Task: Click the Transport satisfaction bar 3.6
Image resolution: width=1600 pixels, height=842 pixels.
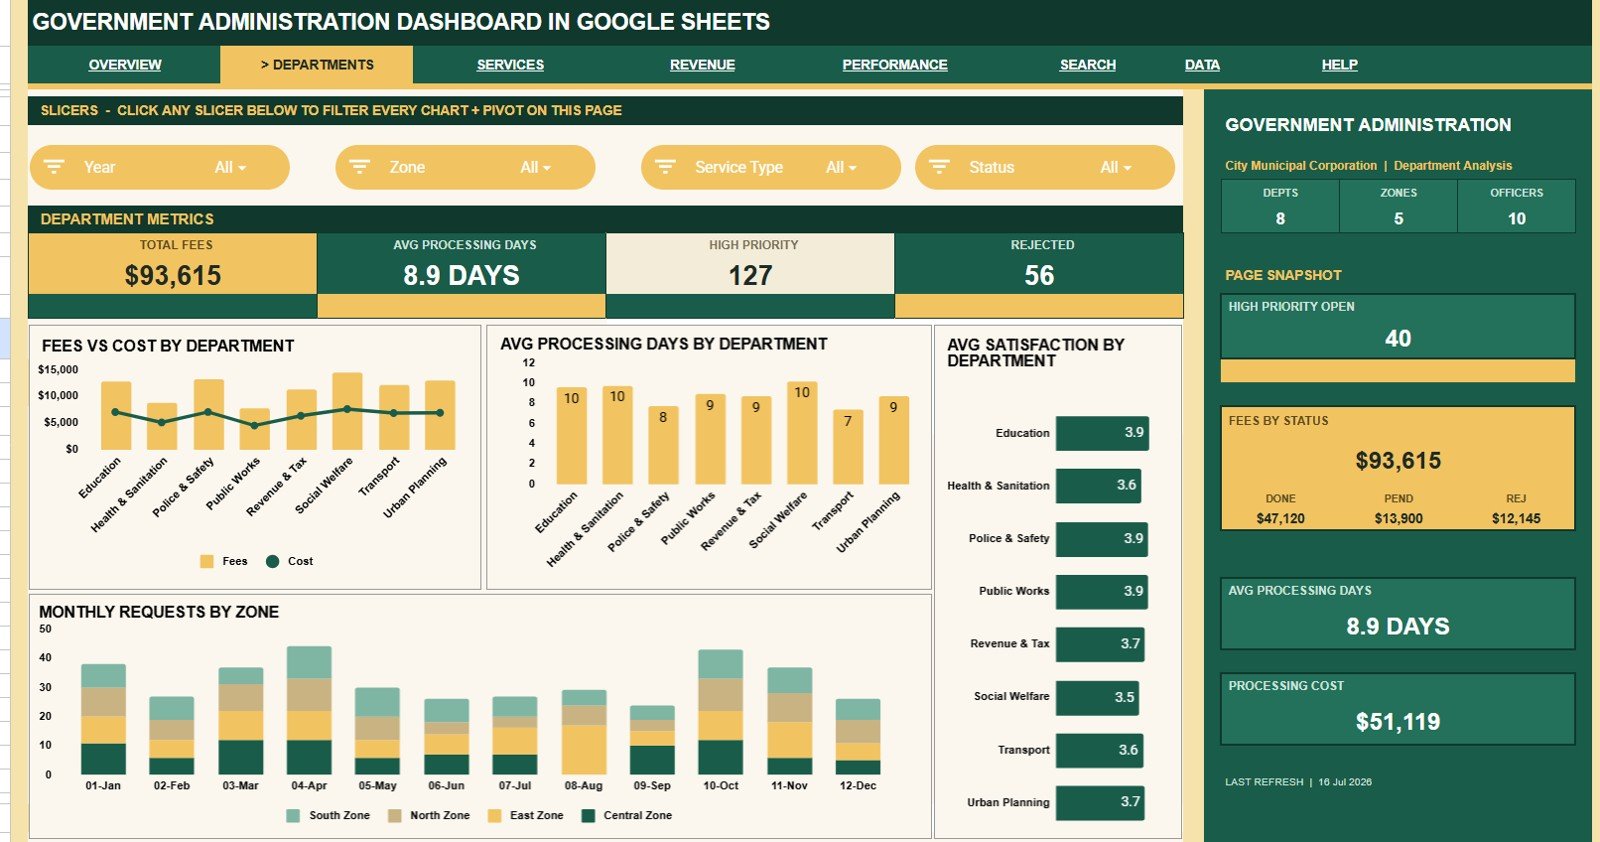Action: coord(1098,750)
